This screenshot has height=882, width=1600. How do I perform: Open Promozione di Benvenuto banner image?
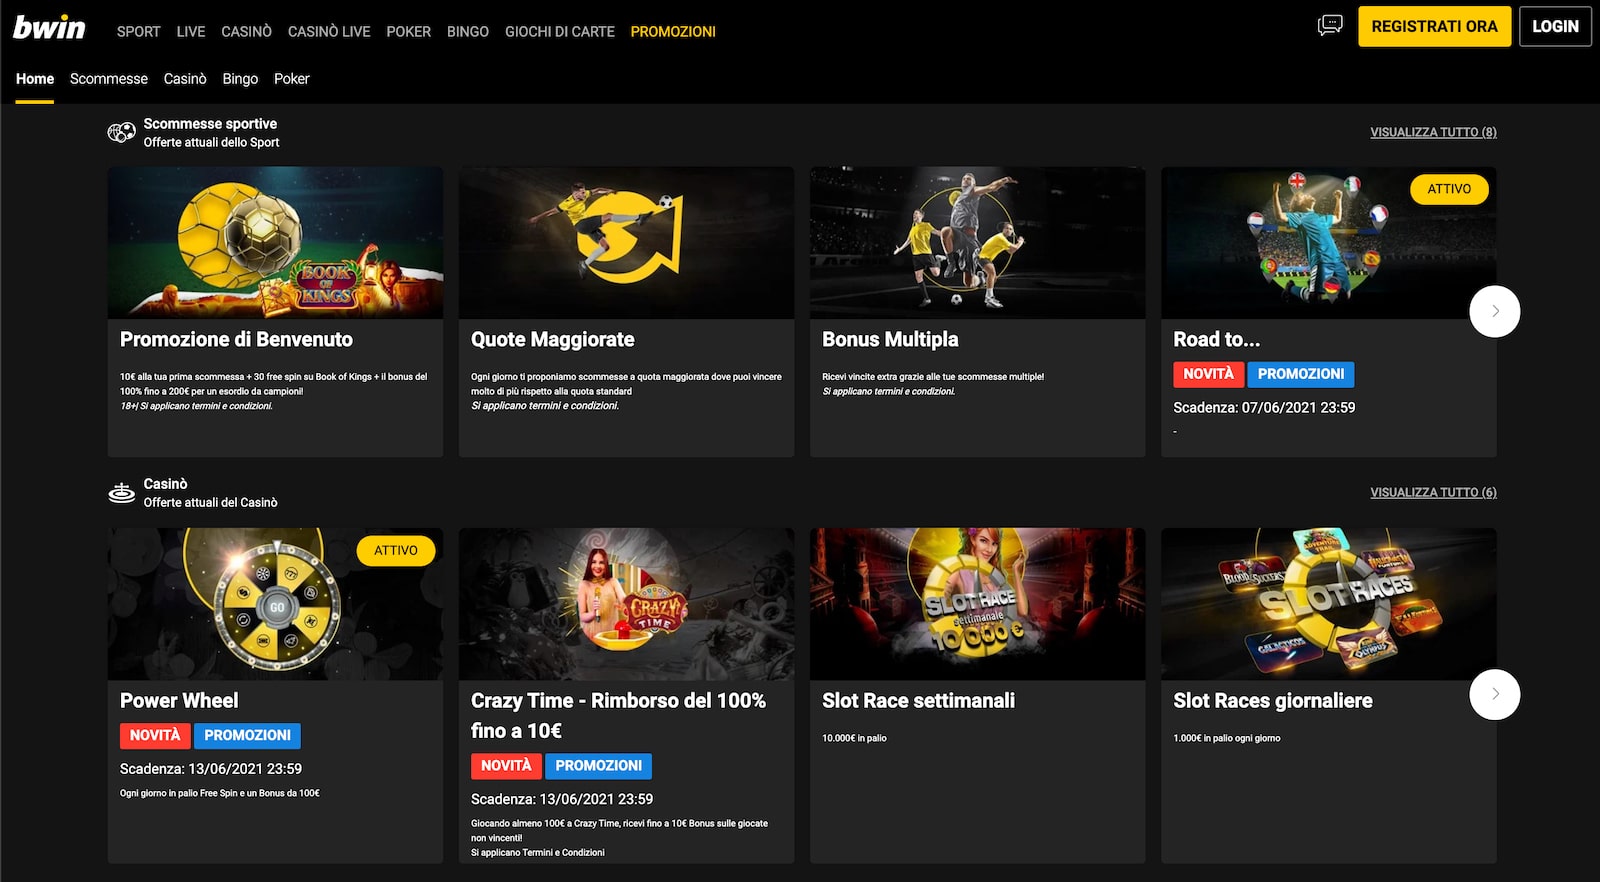click(275, 243)
